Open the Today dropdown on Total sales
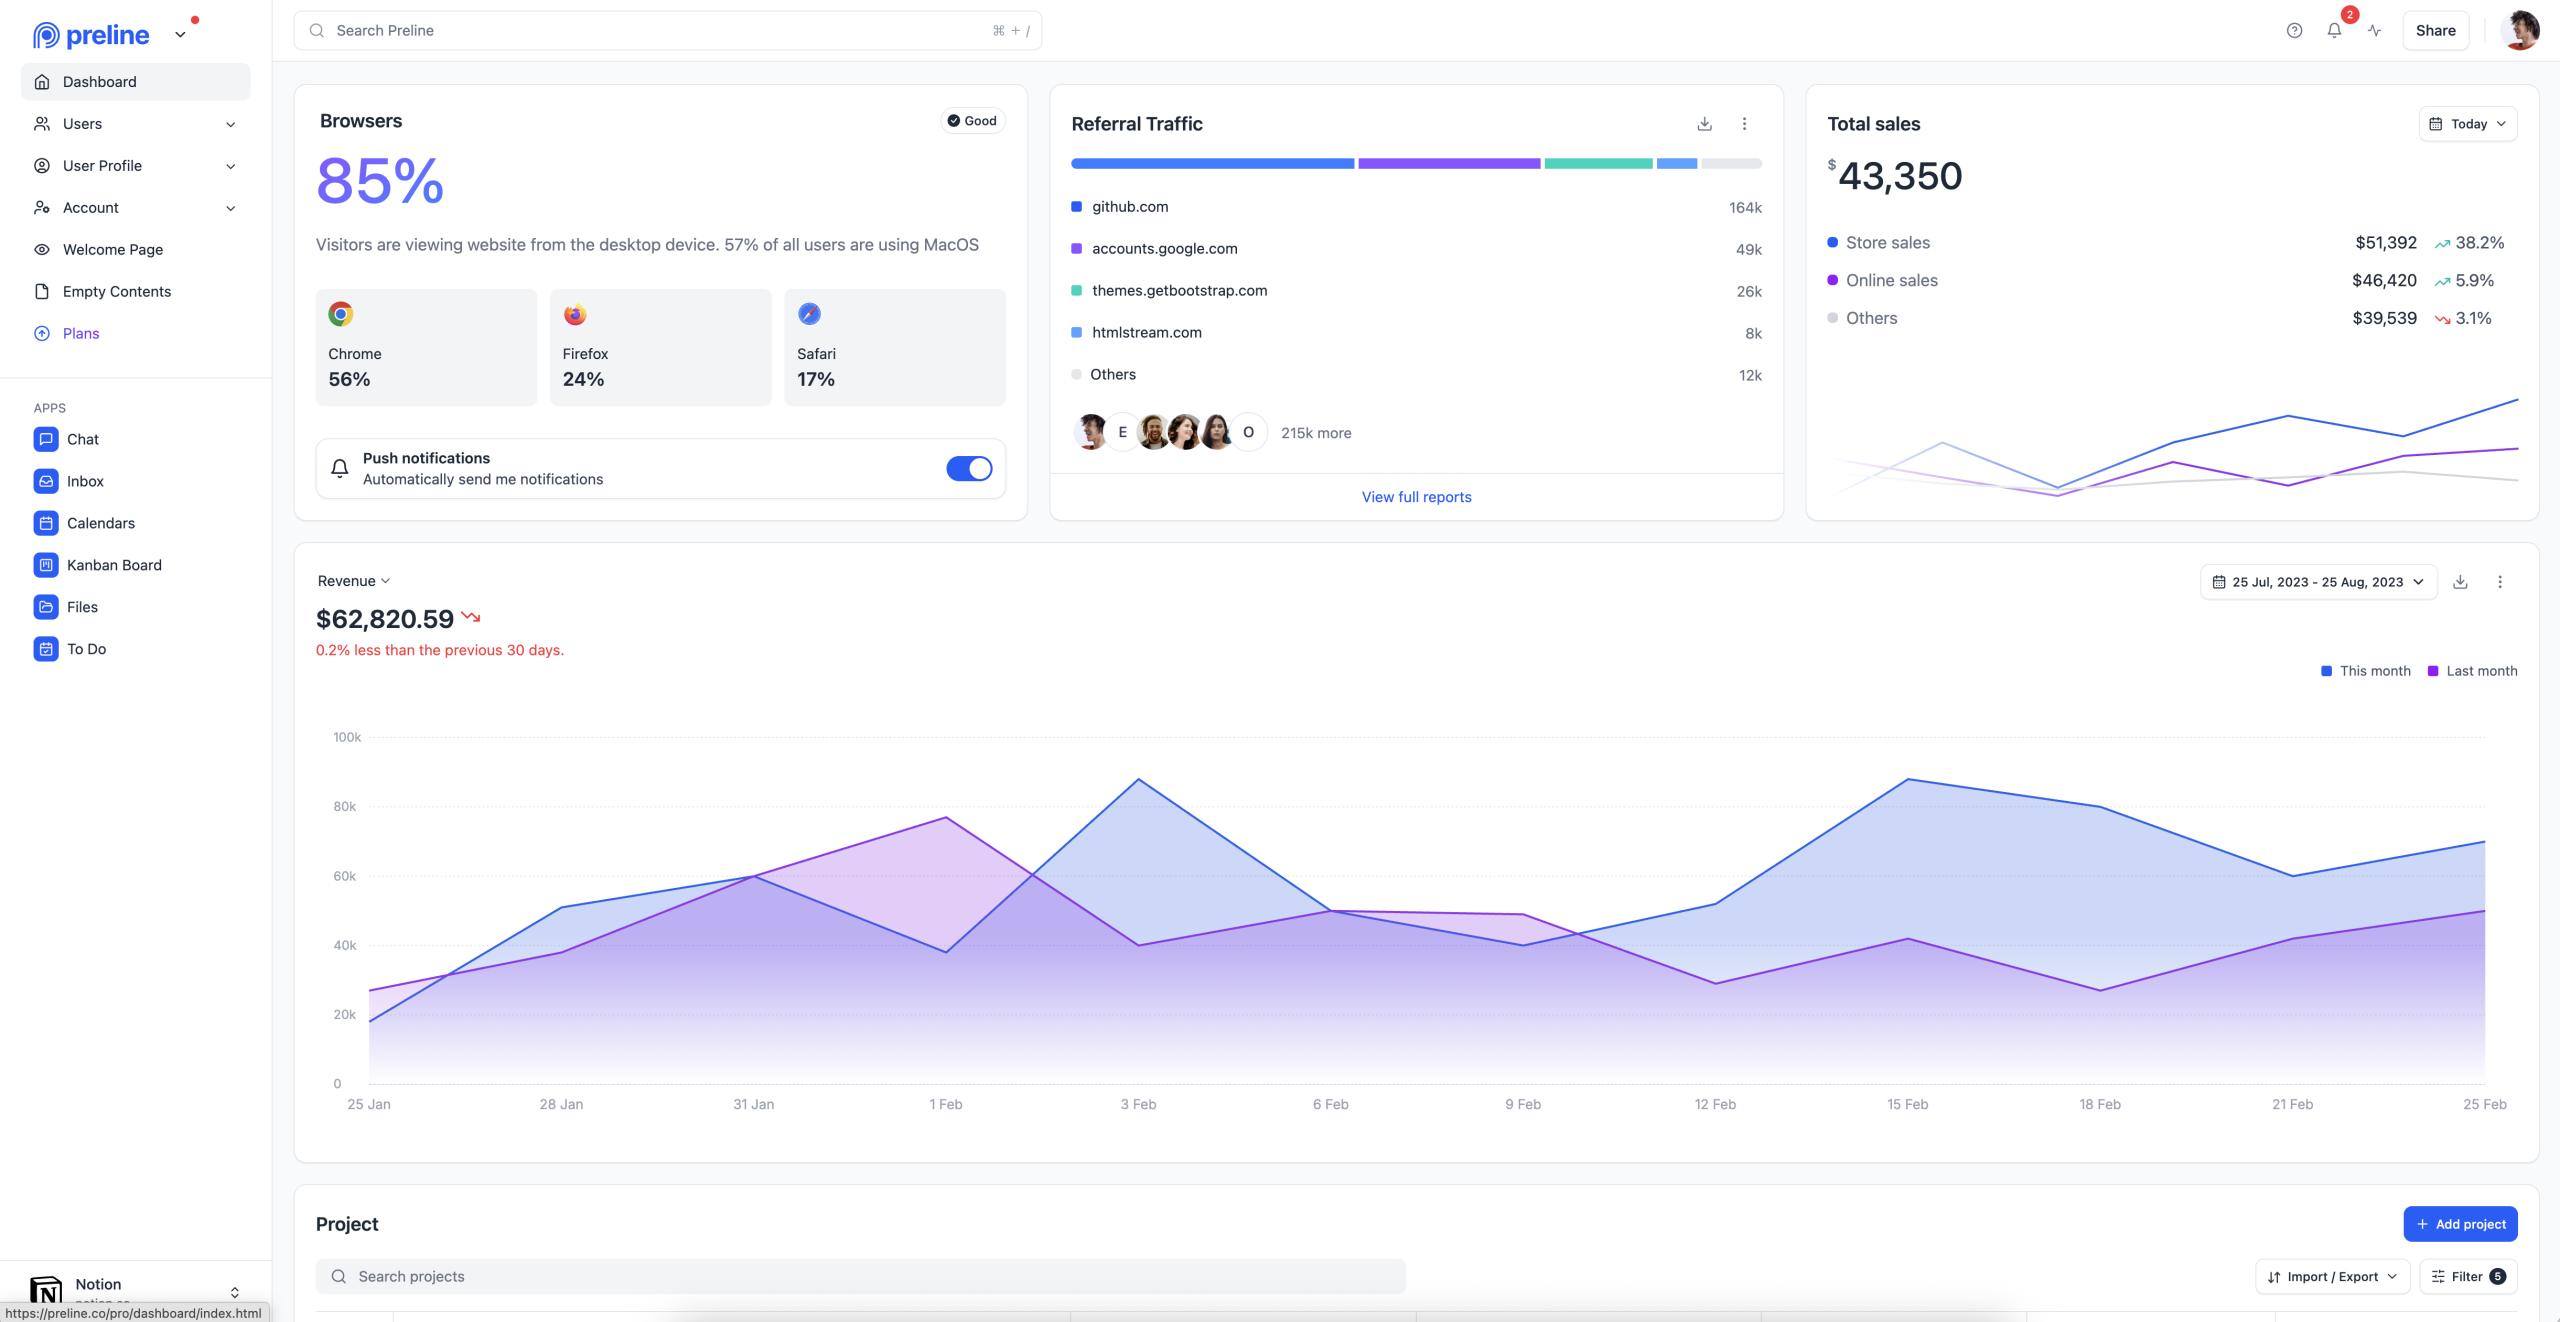 click(x=2468, y=123)
